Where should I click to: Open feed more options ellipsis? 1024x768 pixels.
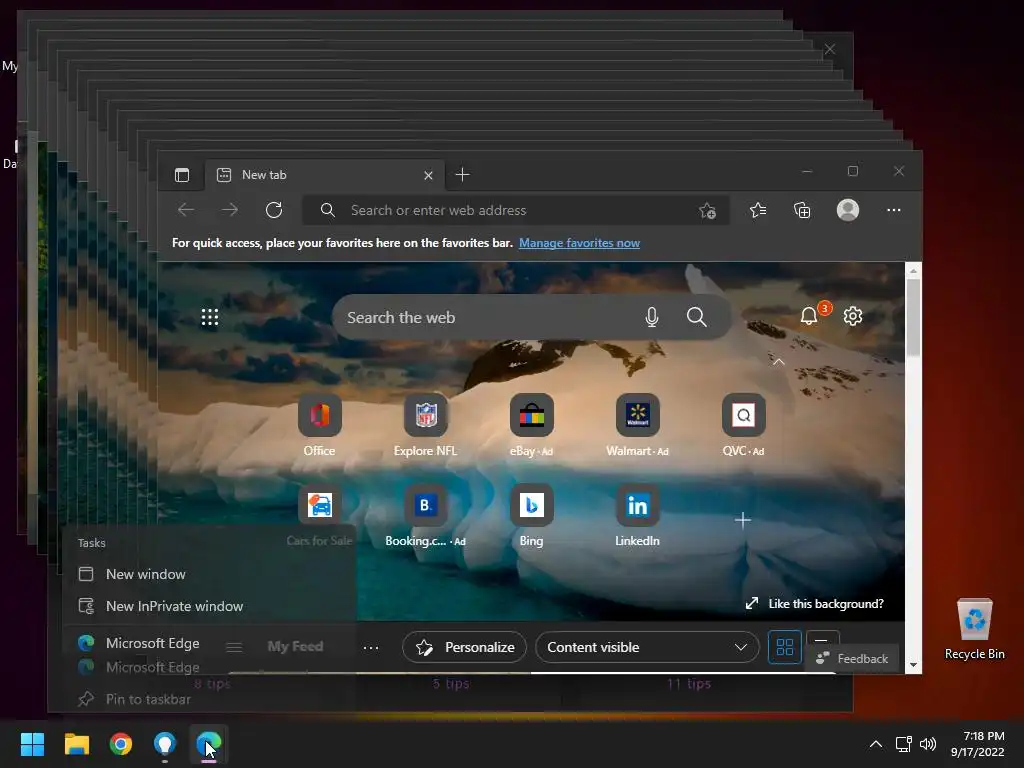pyautogui.click(x=371, y=647)
